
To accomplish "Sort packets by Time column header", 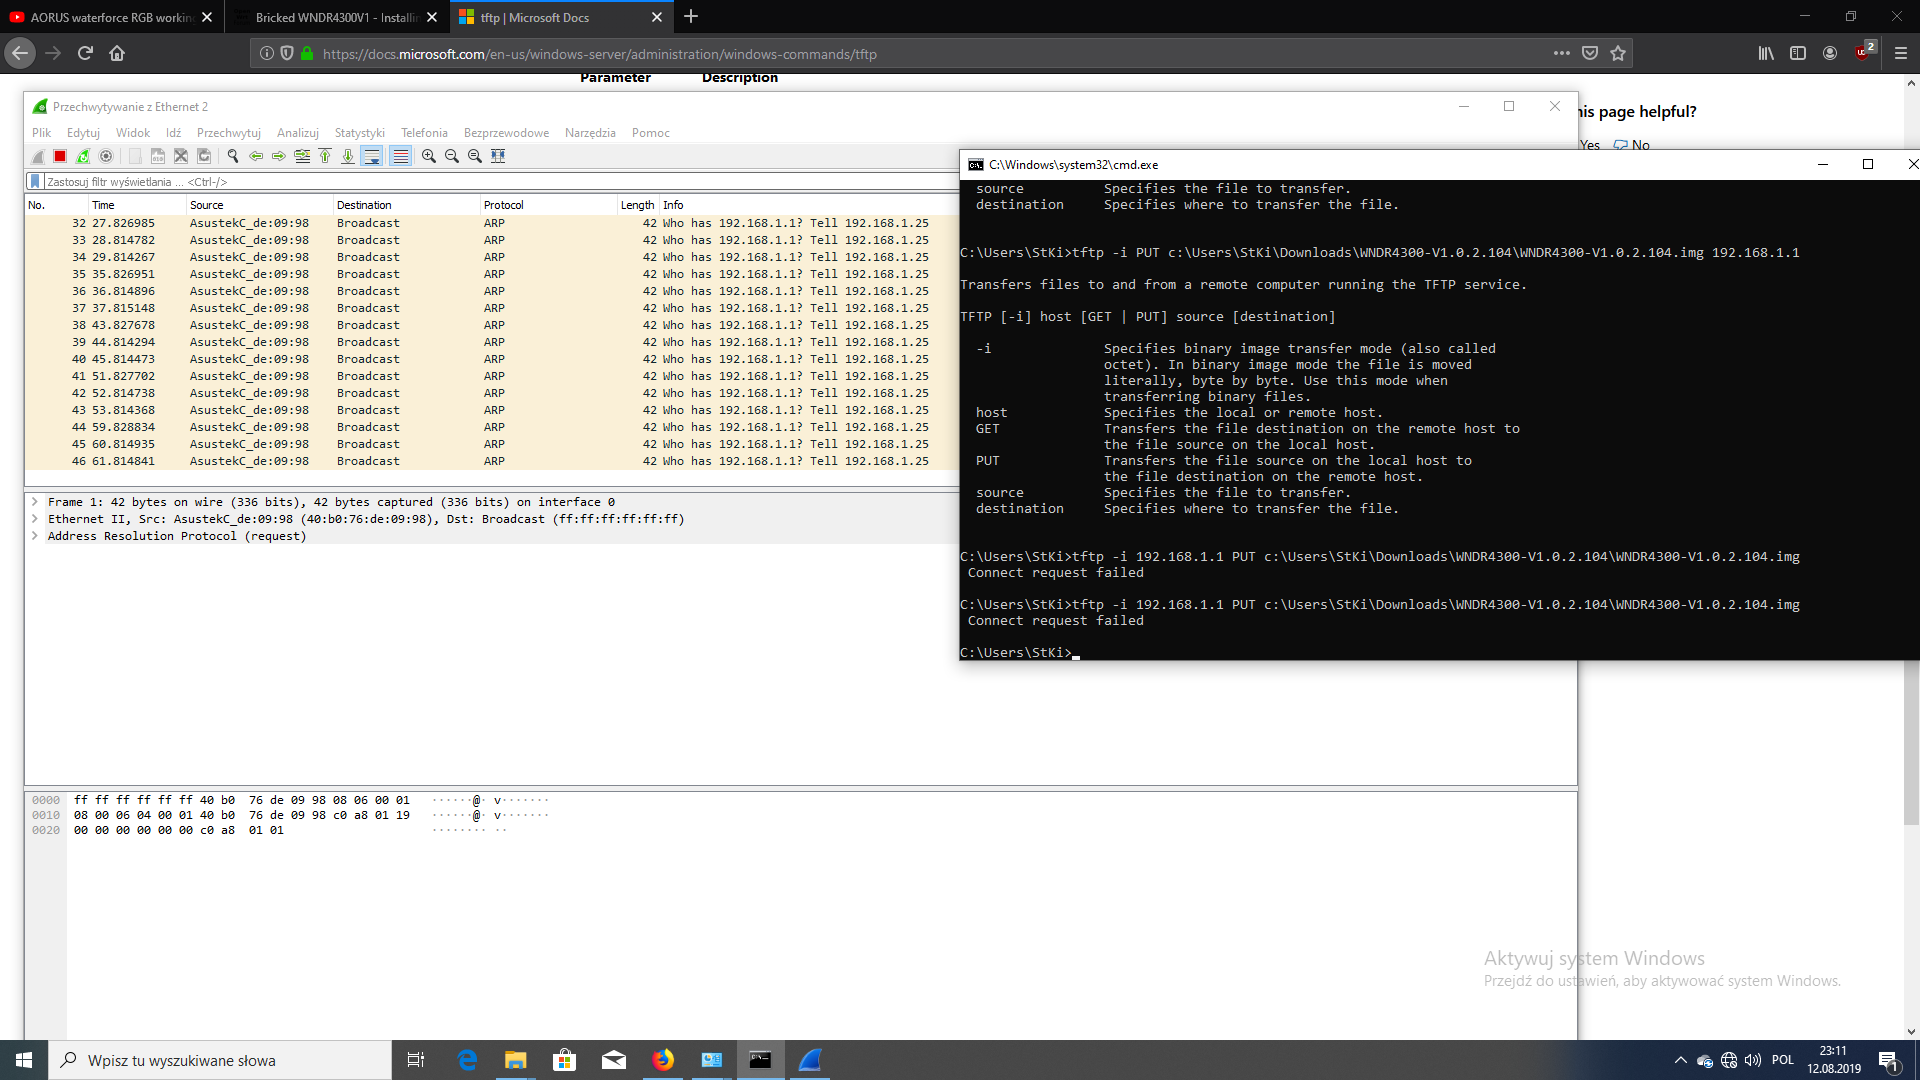I will [x=137, y=205].
